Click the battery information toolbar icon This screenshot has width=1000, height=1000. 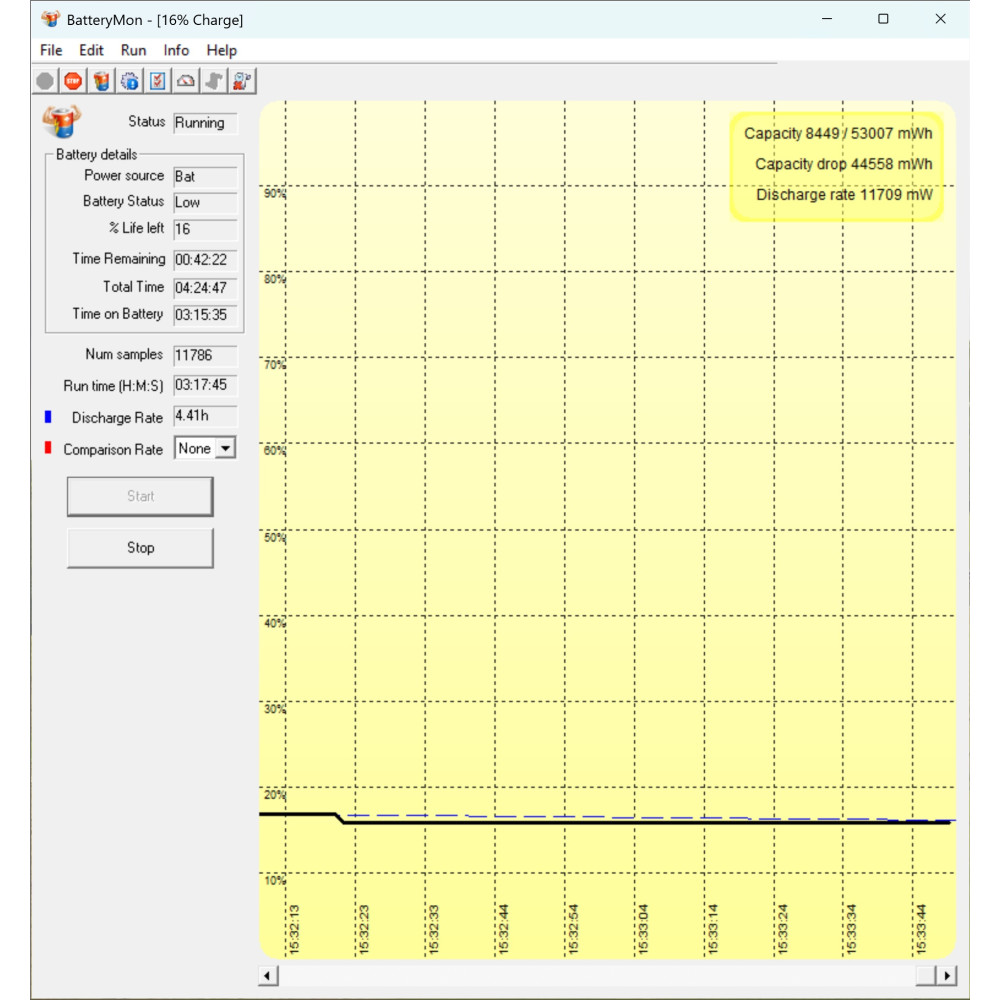click(x=101, y=81)
